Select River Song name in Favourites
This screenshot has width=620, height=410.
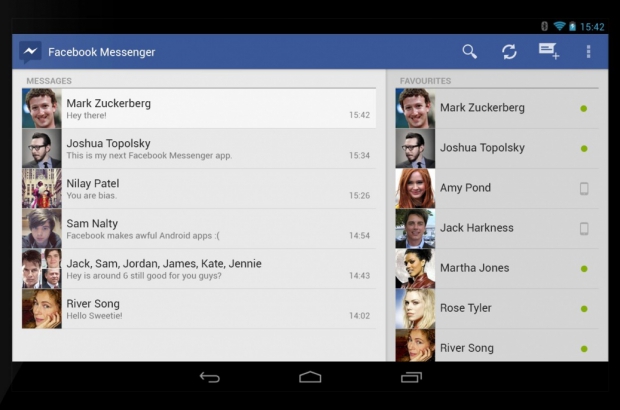[x=467, y=348]
